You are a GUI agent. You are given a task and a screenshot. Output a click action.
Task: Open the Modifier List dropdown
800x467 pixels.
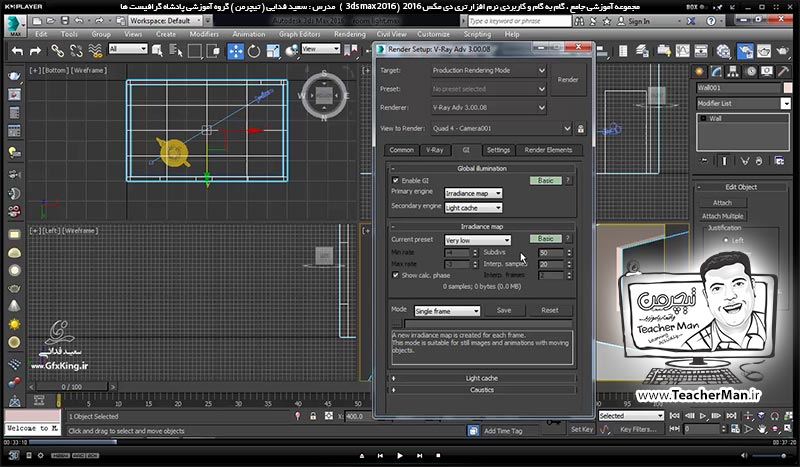pyautogui.click(x=743, y=104)
